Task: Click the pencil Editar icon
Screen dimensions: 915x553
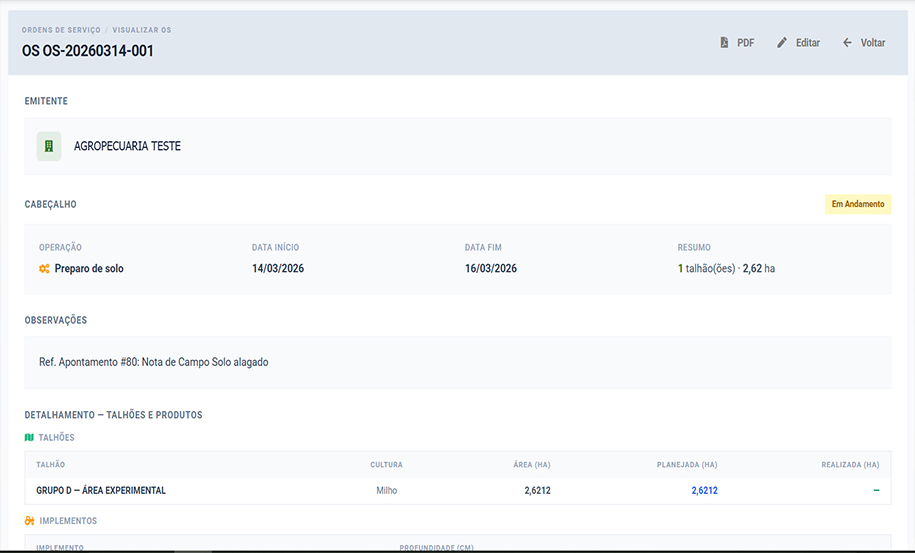Action: [x=782, y=43]
